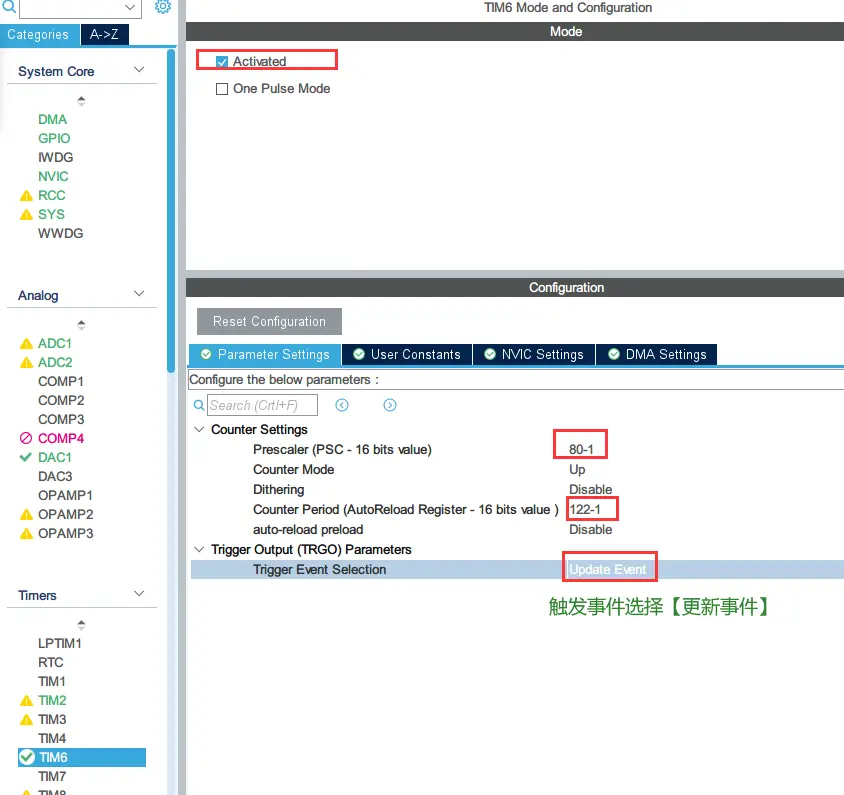
Task: Go to next search result arrow
Action: coord(390,405)
